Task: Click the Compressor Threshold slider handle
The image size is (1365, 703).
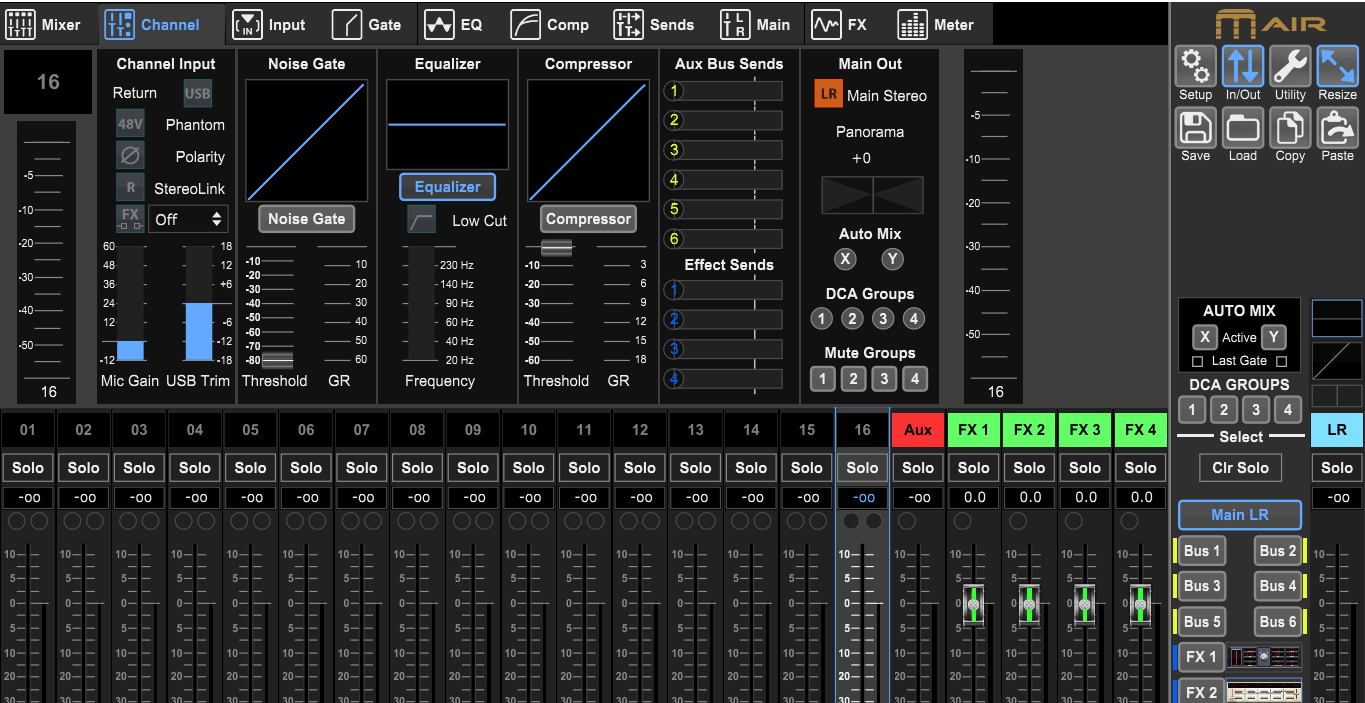Action: point(556,248)
